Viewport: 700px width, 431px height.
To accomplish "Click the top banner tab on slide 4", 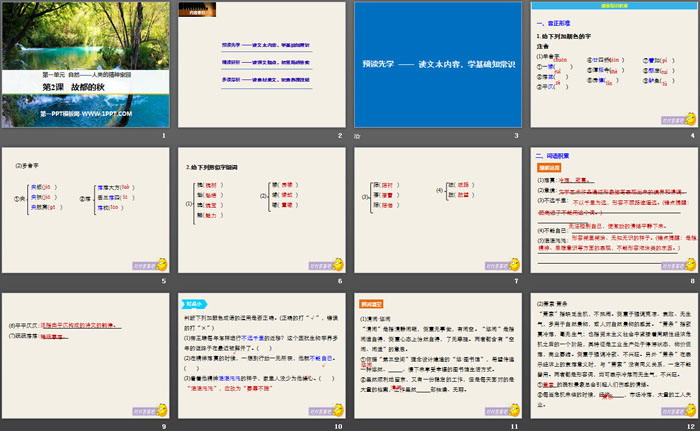I will point(612,4).
